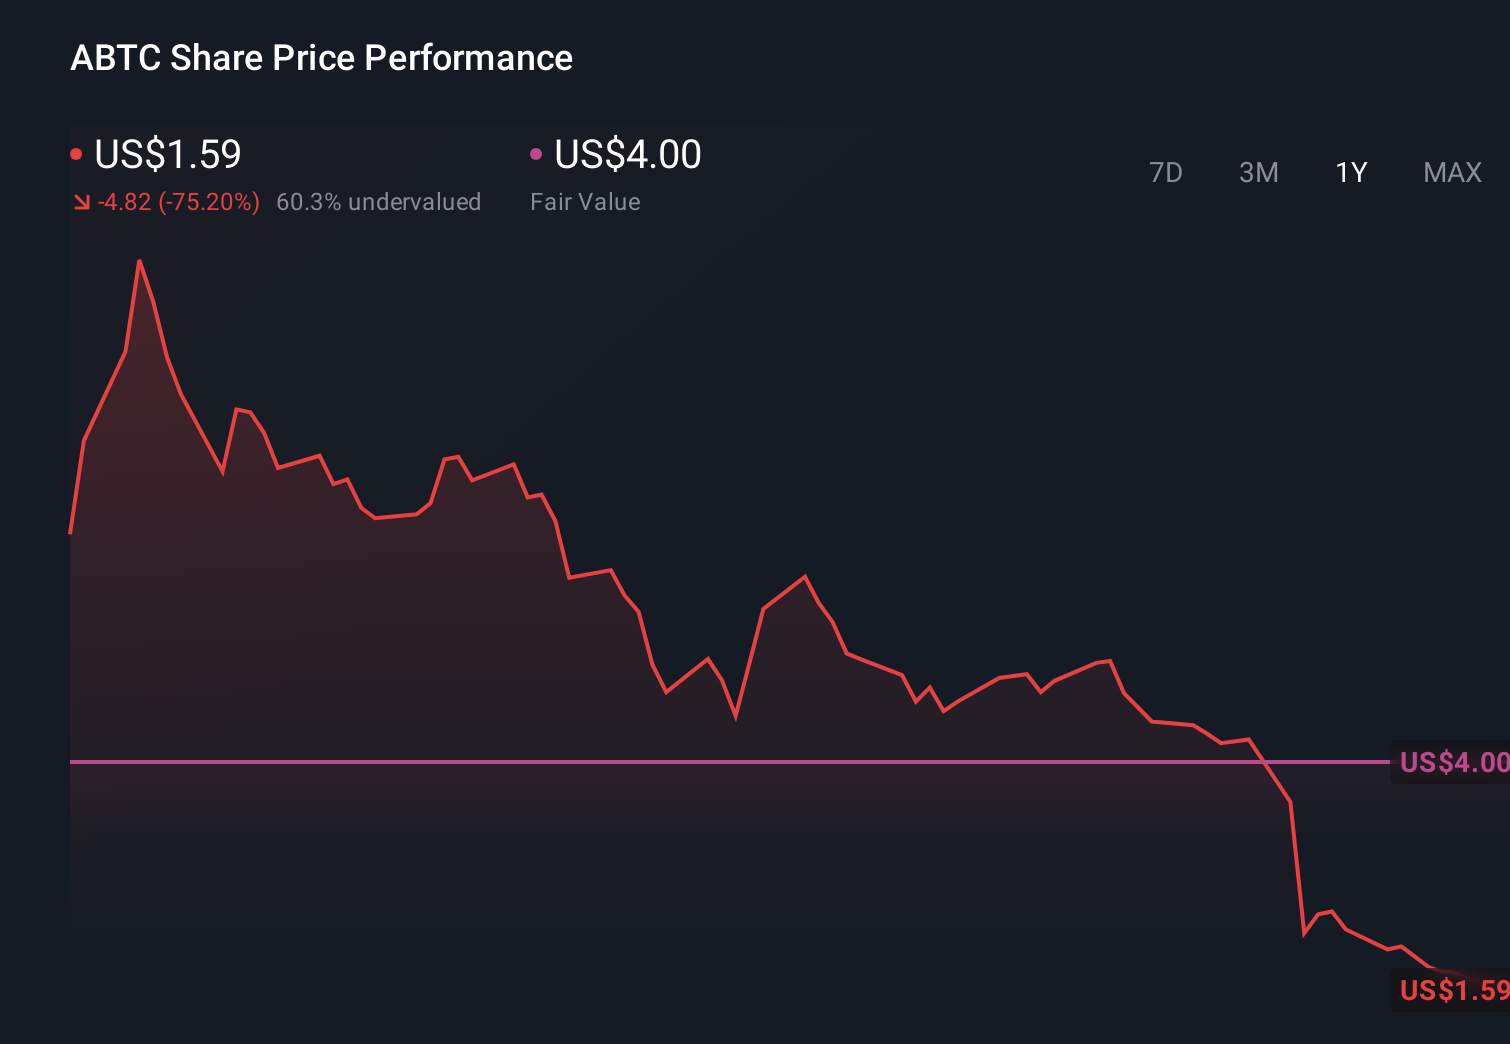Click the red downward trend arrow icon
This screenshot has width=1510, height=1044.
point(81,202)
